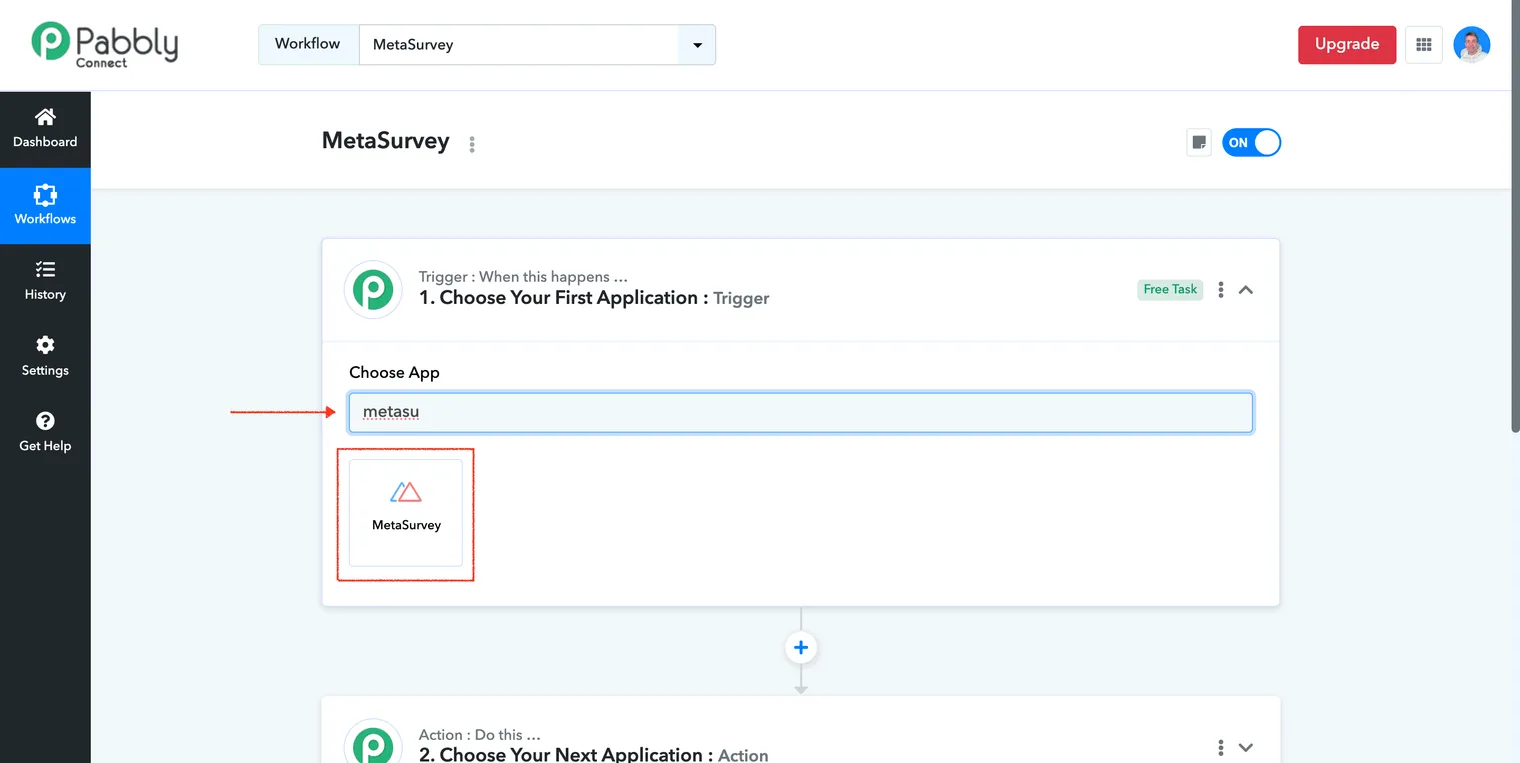This screenshot has height=763, width=1520.
Task: Expand the action step chevron
Action: pos(1246,748)
